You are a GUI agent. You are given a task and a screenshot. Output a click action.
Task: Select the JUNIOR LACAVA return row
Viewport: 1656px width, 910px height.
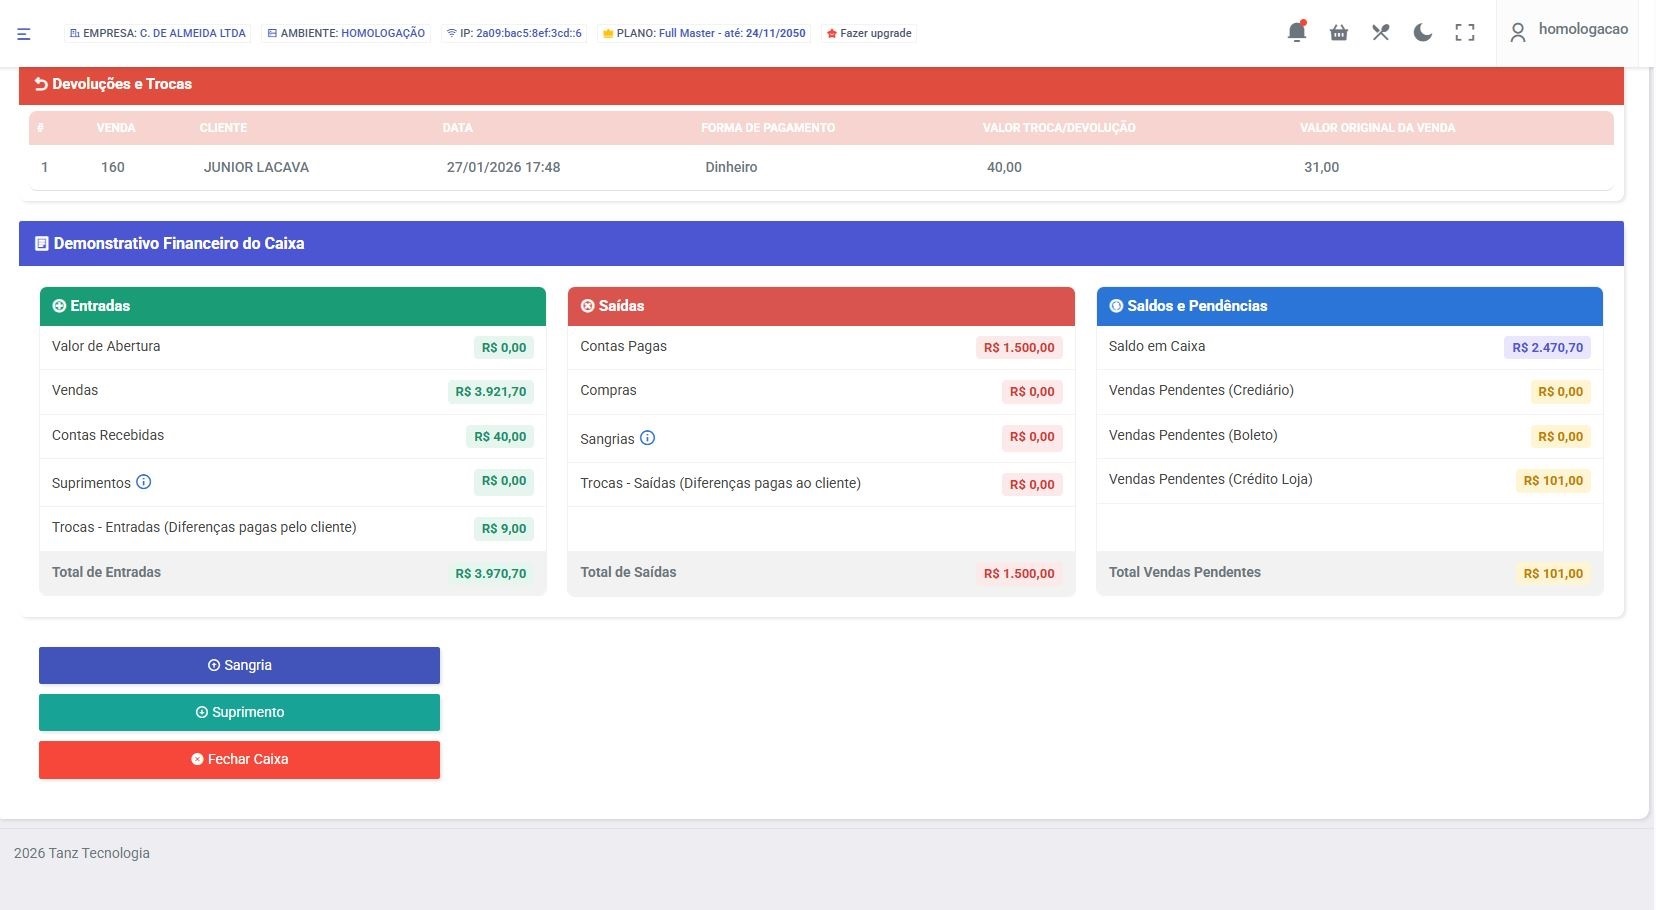256,167
